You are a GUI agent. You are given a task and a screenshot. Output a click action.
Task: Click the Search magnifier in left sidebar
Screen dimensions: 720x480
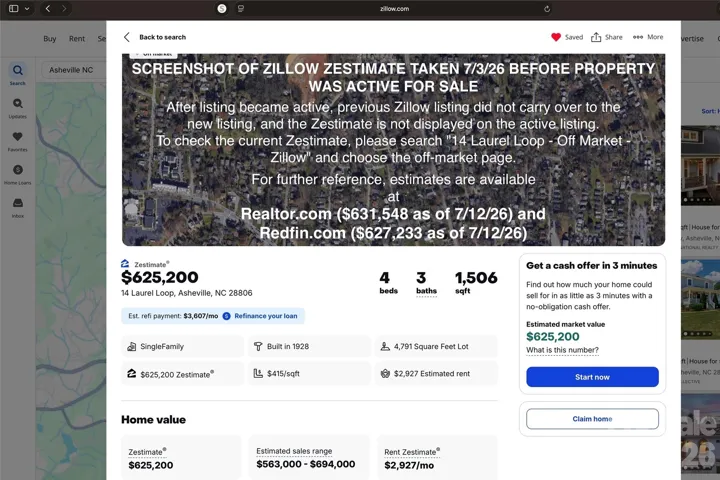[17, 70]
